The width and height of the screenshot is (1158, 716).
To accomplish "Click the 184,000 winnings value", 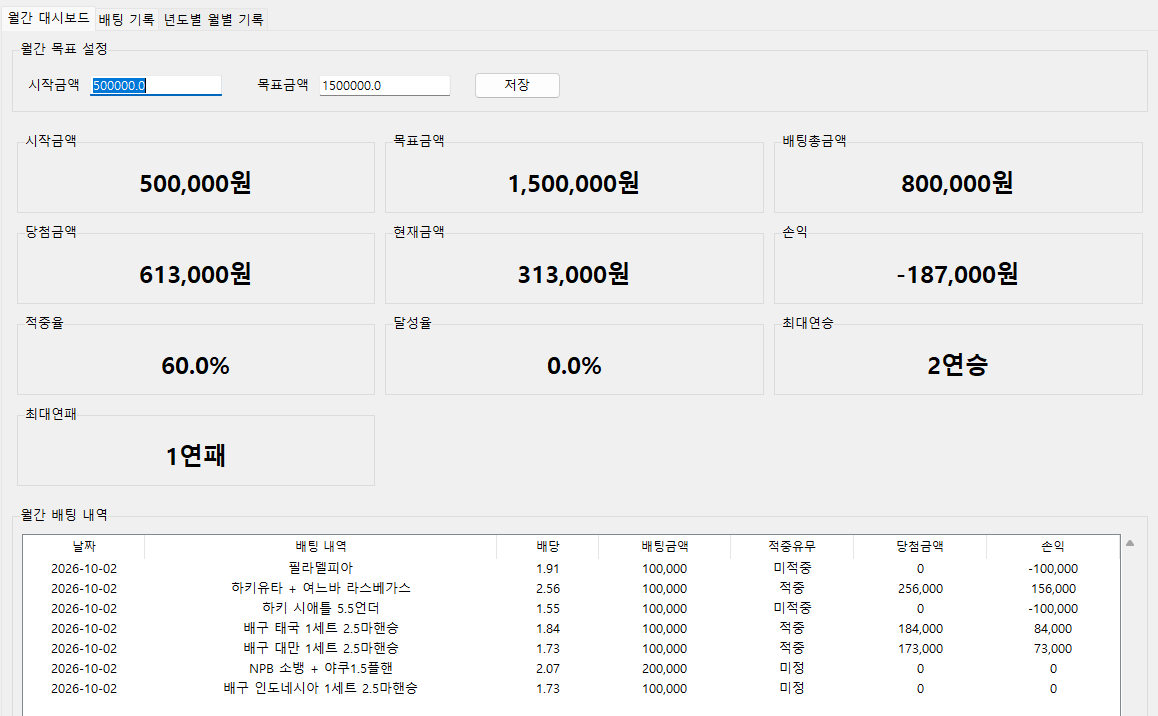I will (920, 629).
